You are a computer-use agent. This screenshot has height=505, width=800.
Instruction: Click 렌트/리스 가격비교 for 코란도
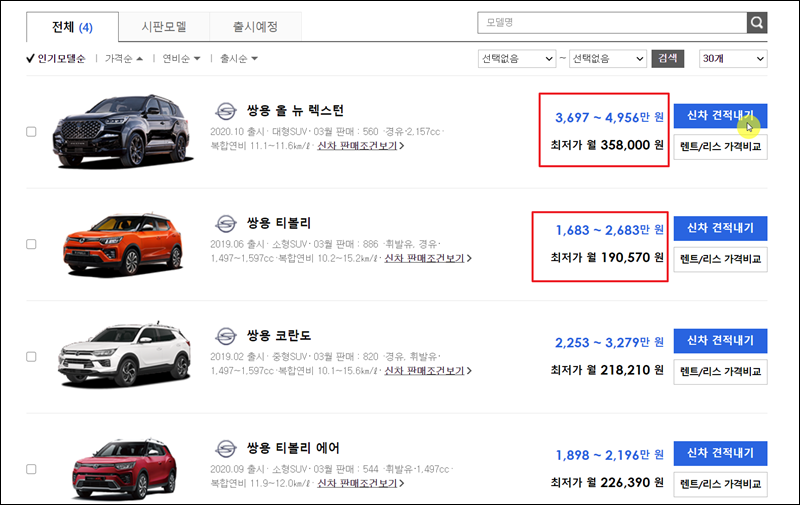tap(720, 372)
